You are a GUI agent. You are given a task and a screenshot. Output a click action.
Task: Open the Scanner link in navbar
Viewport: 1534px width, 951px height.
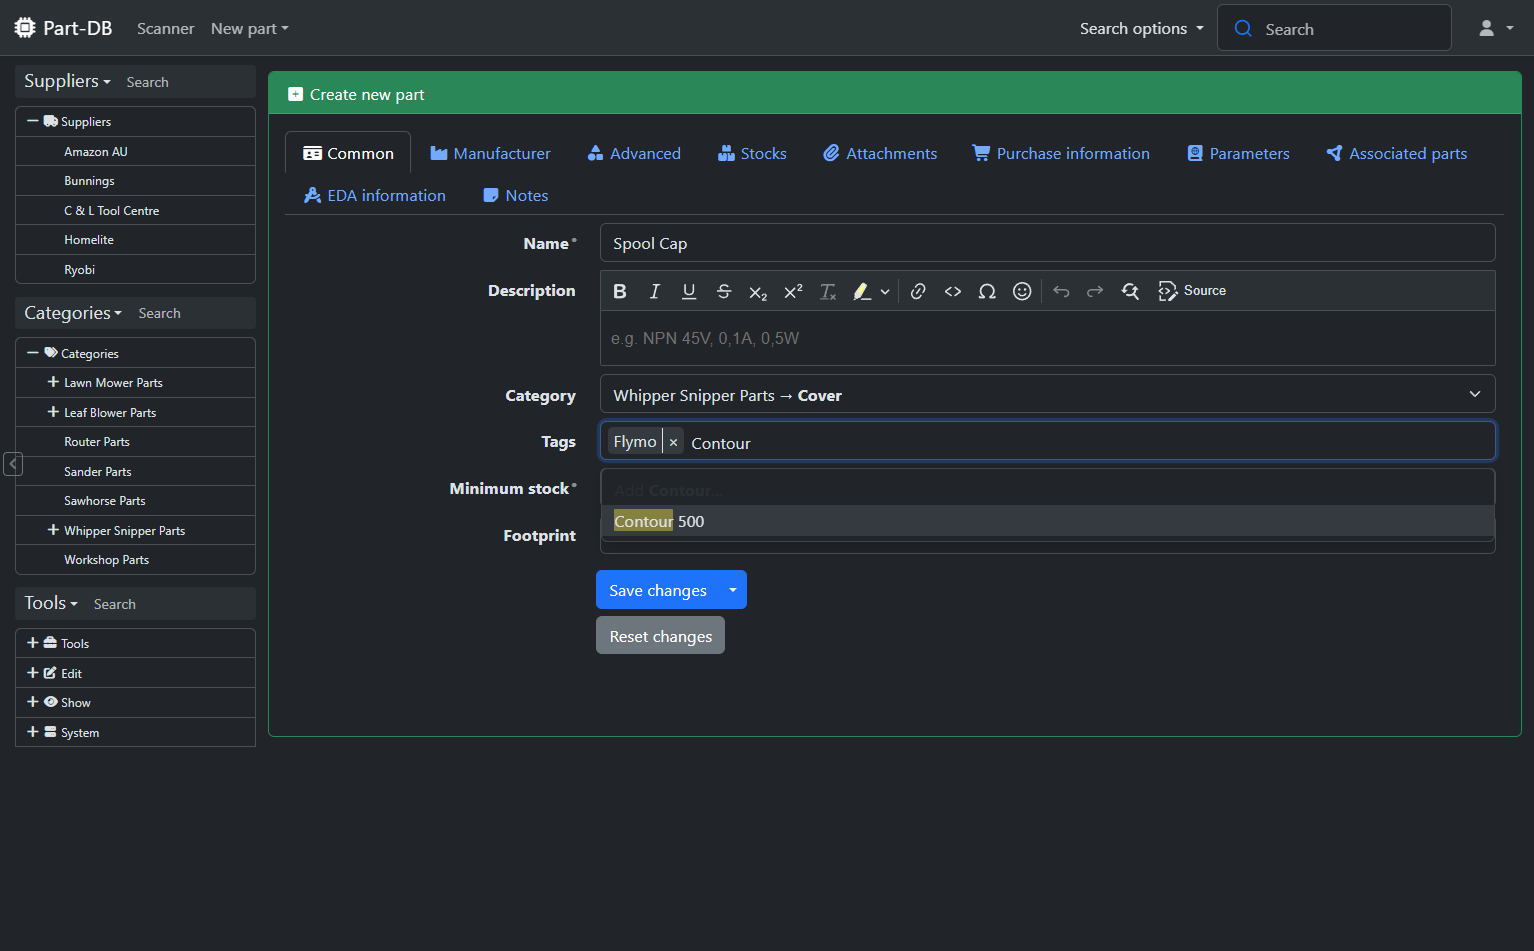point(166,29)
